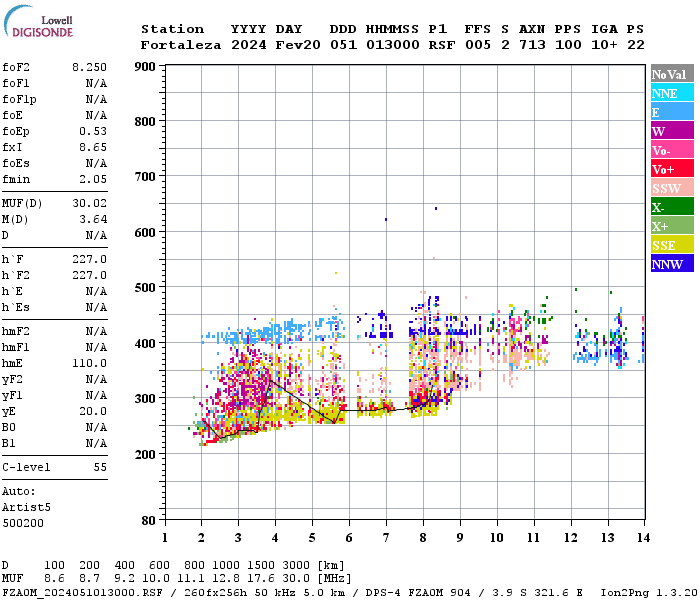The image size is (700, 600).
Task: Click the foEs row label
Action: (x=16, y=163)
